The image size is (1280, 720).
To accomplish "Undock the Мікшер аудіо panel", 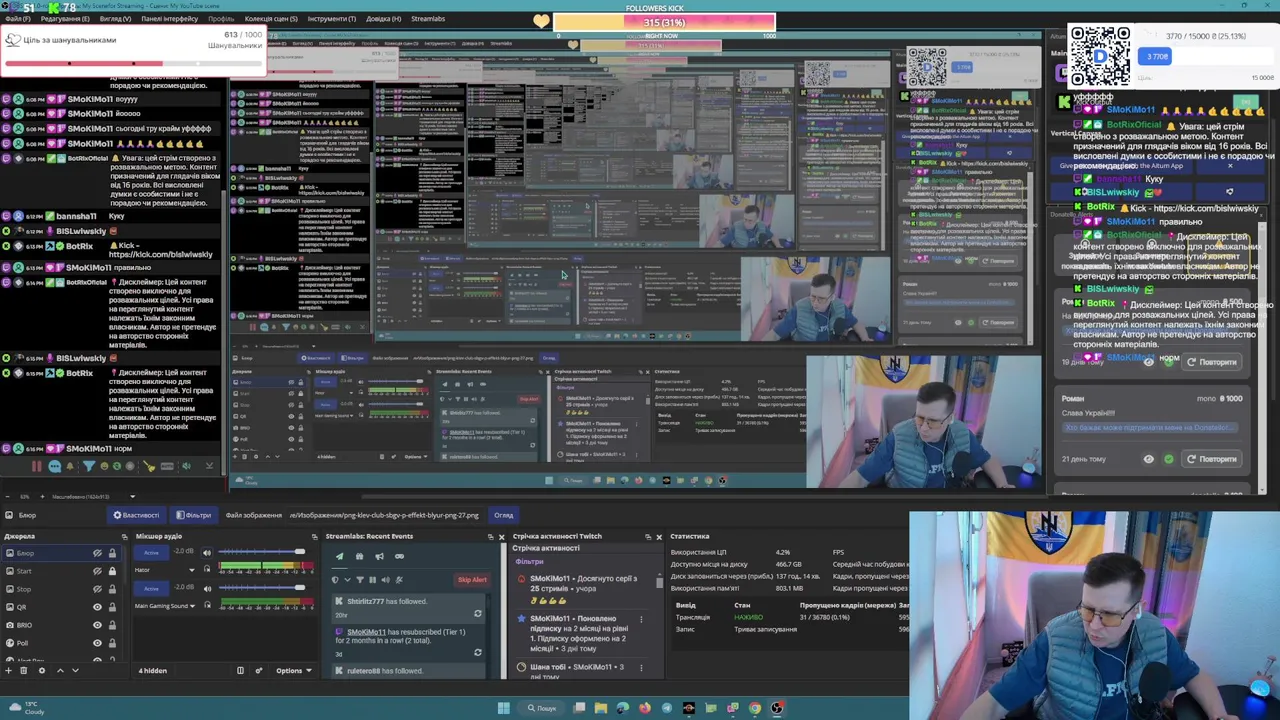I will pos(314,537).
